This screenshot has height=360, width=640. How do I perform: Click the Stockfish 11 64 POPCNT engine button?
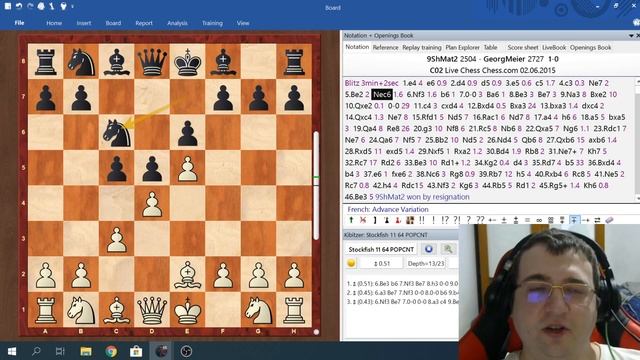click(x=381, y=249)
